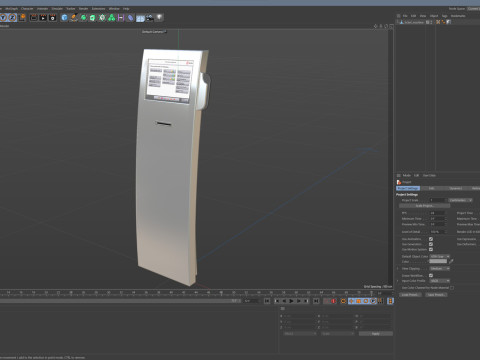Click the Render View clapperboard icon
Viewport: 480px width, 360px height.
(x=34, y=18)
